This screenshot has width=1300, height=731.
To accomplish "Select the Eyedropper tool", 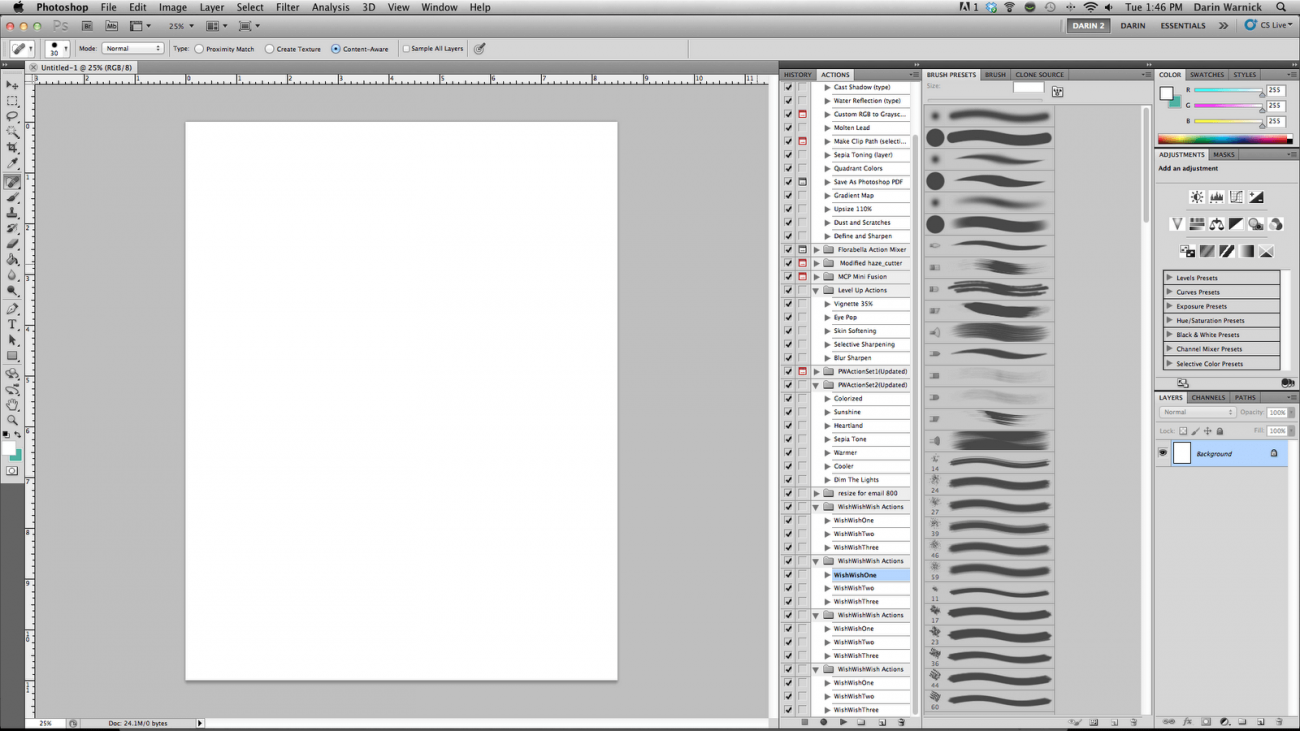I will (x=13, y=163).
